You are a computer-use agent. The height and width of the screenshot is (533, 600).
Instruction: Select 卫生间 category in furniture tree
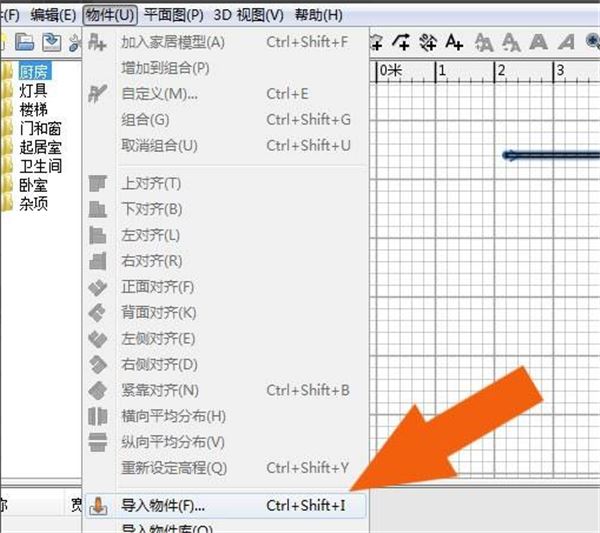point(40,166)
